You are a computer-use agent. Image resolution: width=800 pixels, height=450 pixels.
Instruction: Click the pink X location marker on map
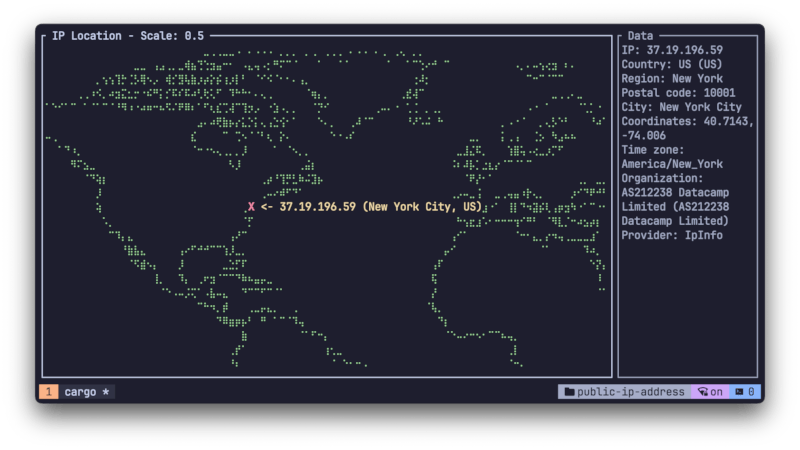251,207
